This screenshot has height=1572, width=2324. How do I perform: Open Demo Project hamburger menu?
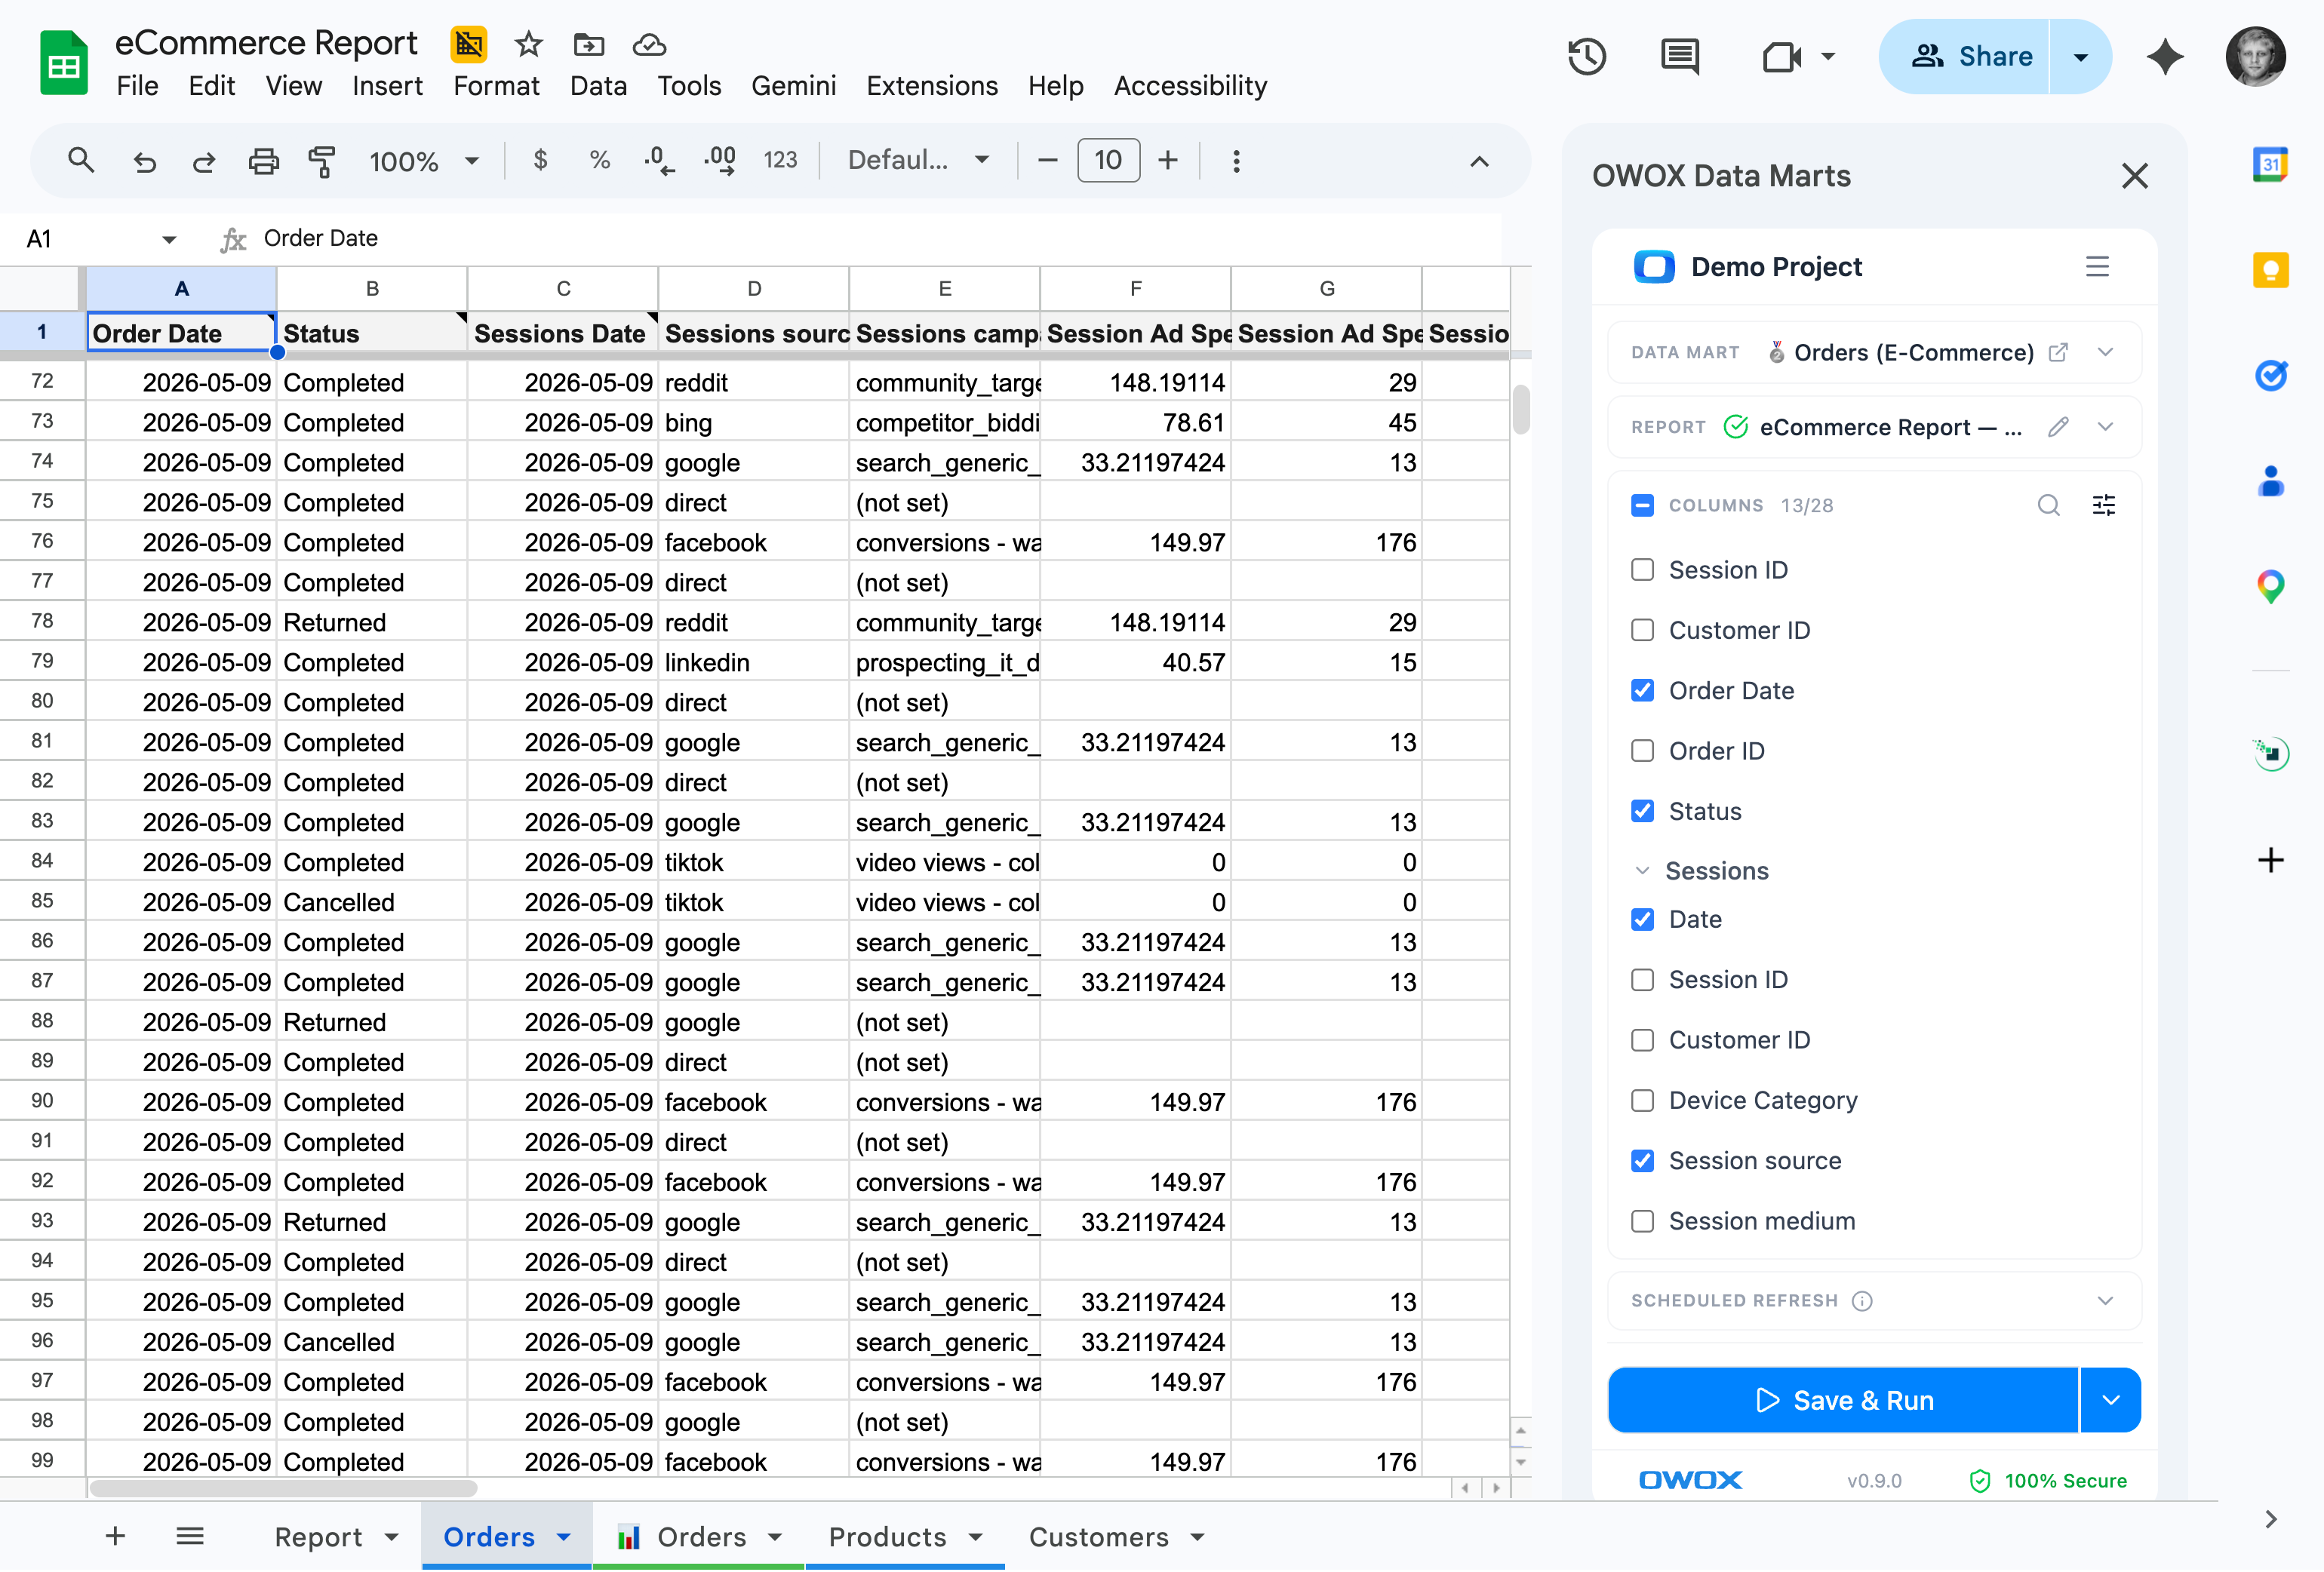click(2097, 266)
